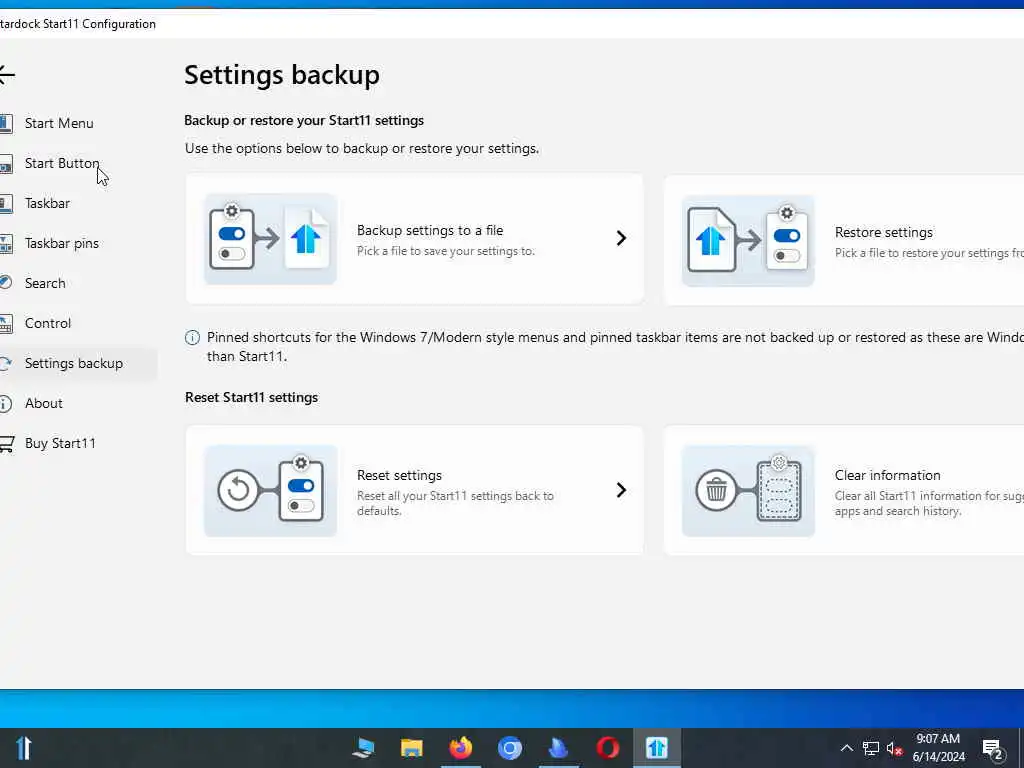Viewport: 1024px width, 768px height.
Task: Click the 'Settings backup' page heading
Action: (281, 74)
